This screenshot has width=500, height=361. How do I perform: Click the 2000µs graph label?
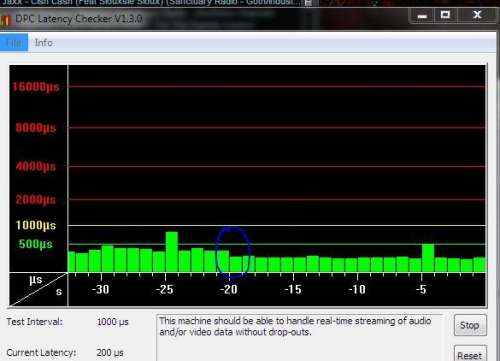click(x=36, y=200)
